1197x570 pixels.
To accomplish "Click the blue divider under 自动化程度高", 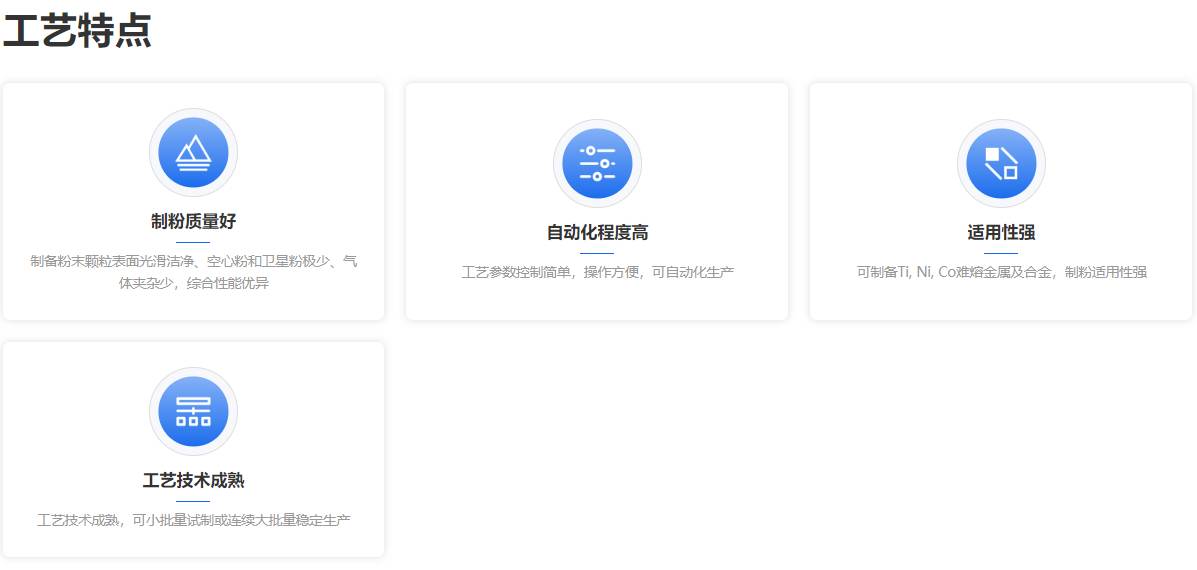I will [597, 253].
